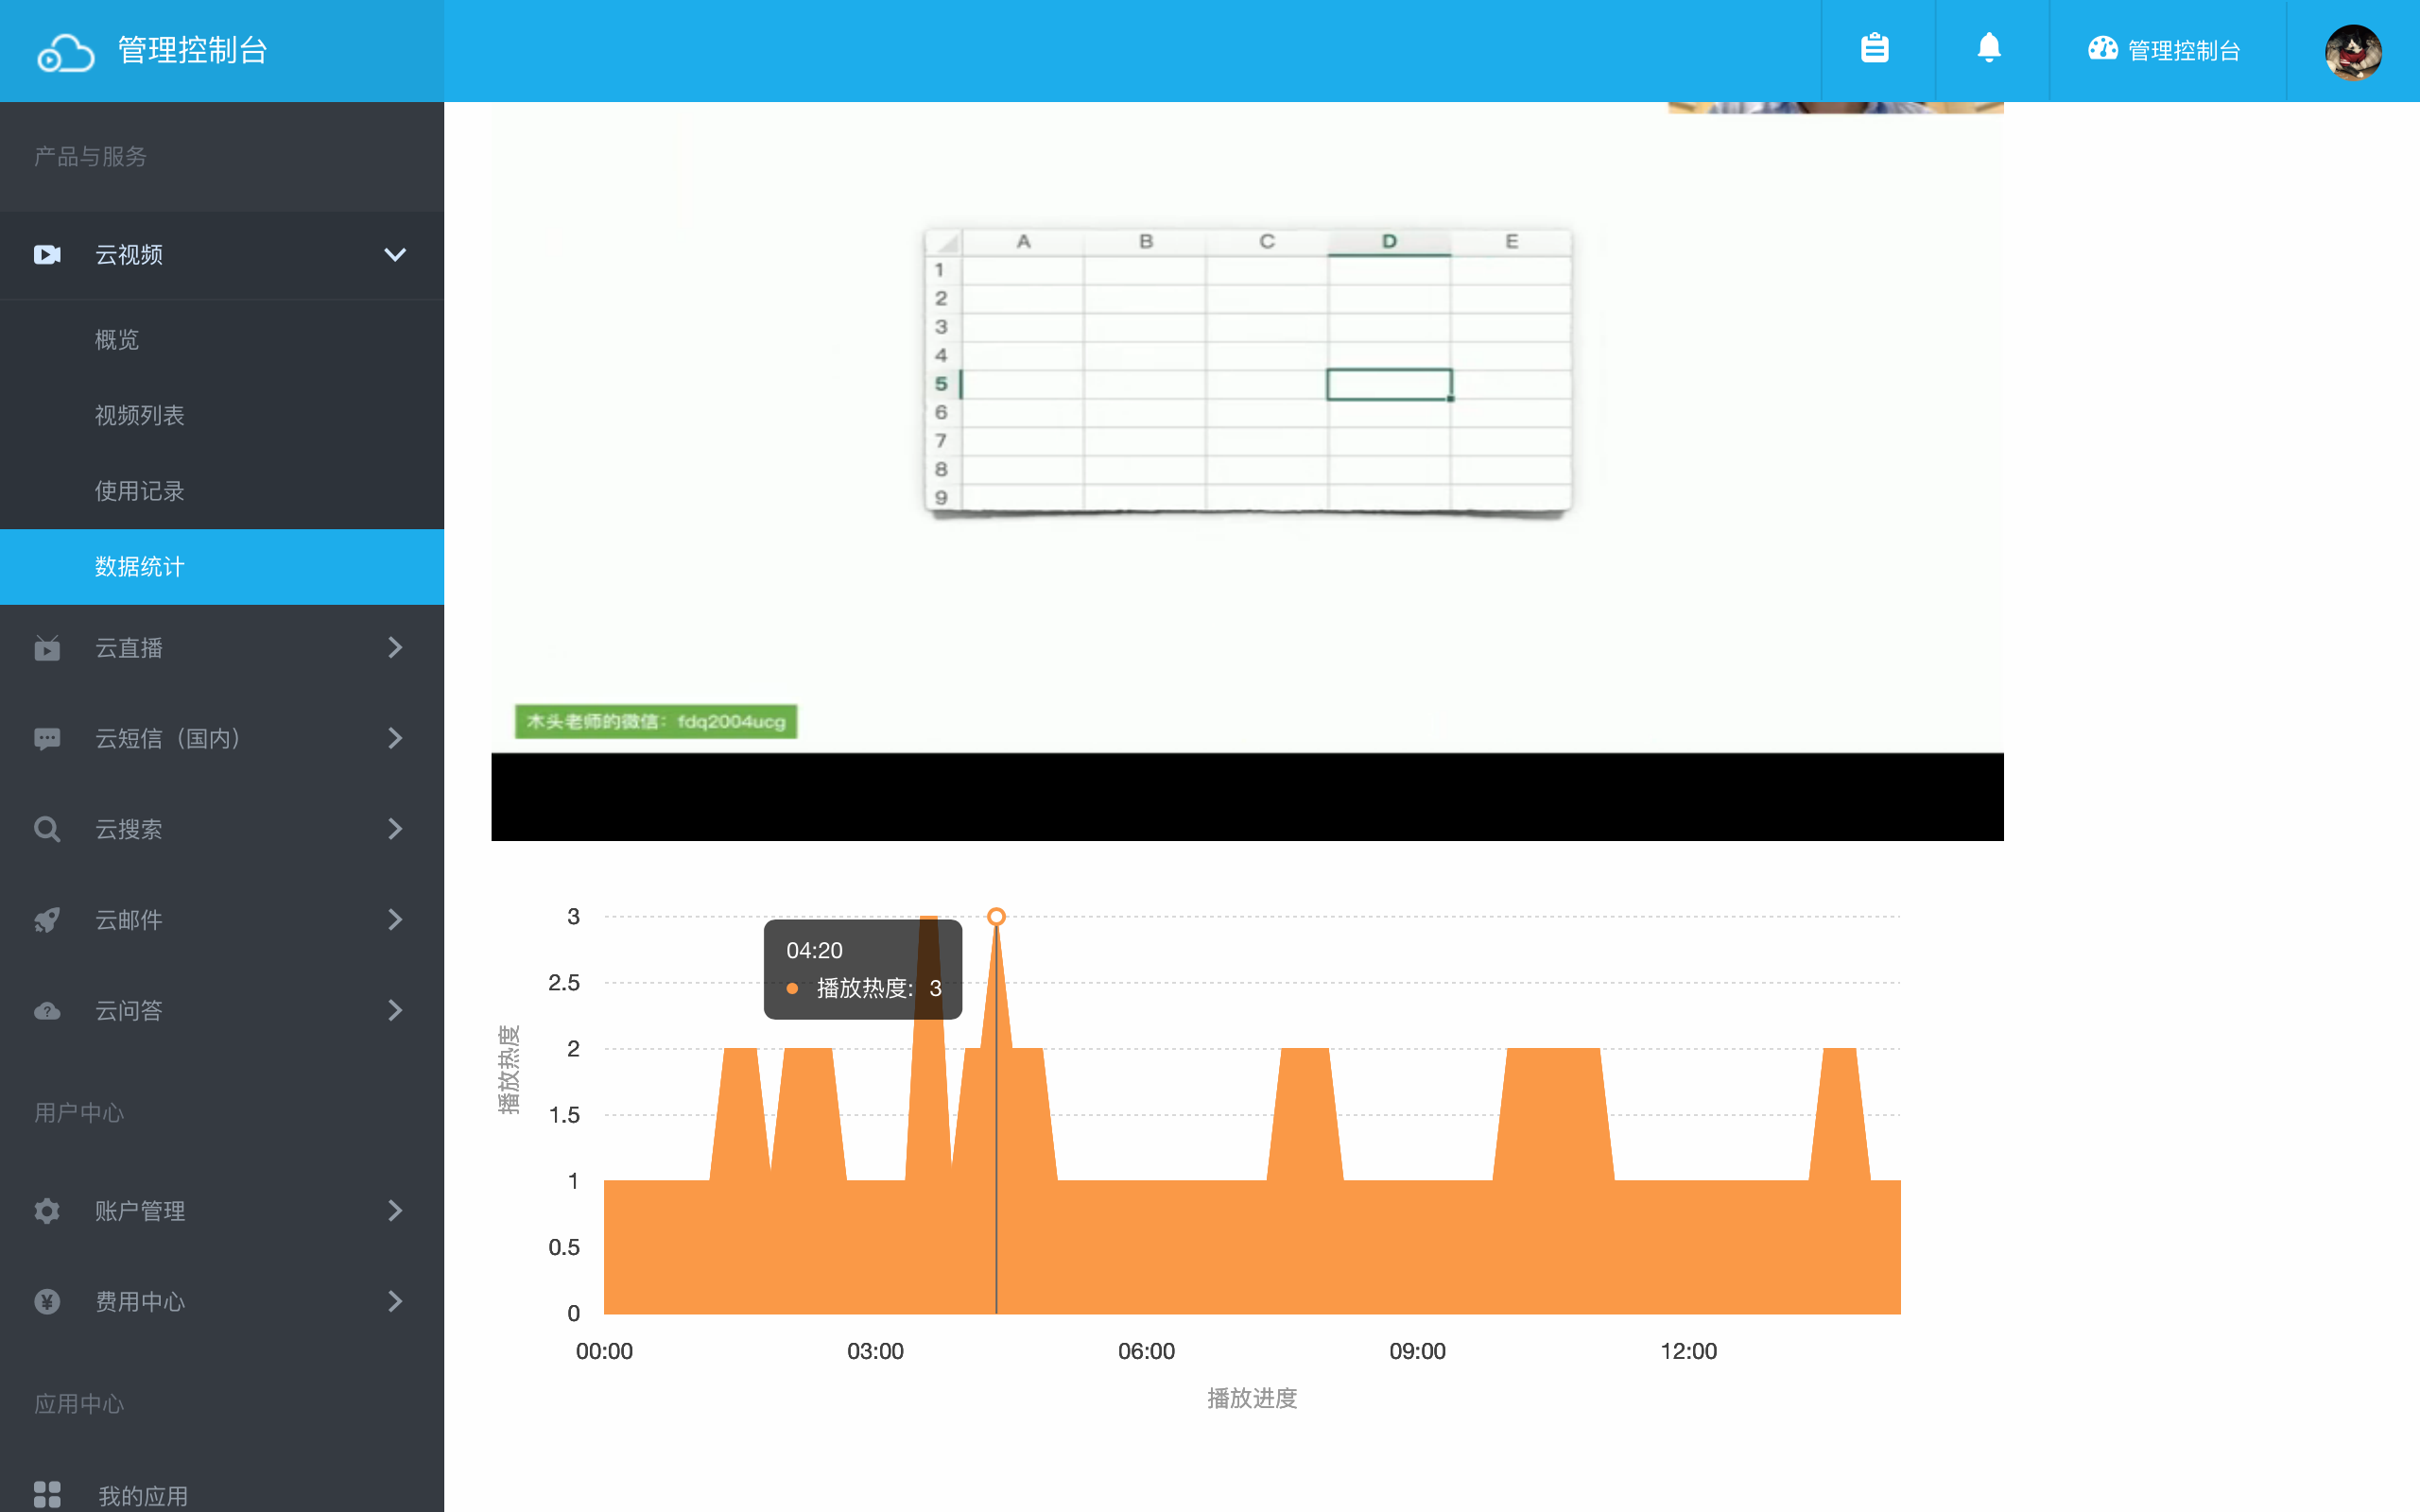Click the 云直播 TV icon
The image size is (2420, 1512).
47,648
